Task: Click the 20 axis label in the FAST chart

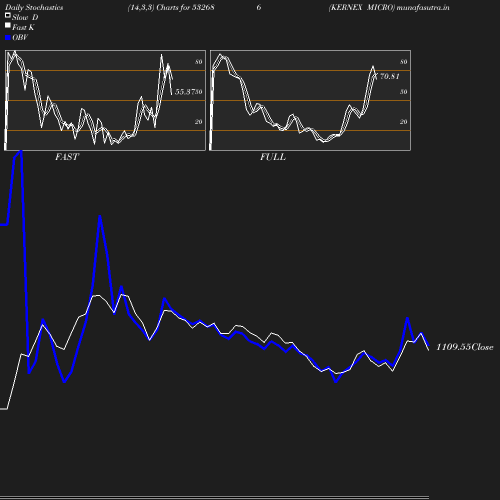Action: (199, 122)
